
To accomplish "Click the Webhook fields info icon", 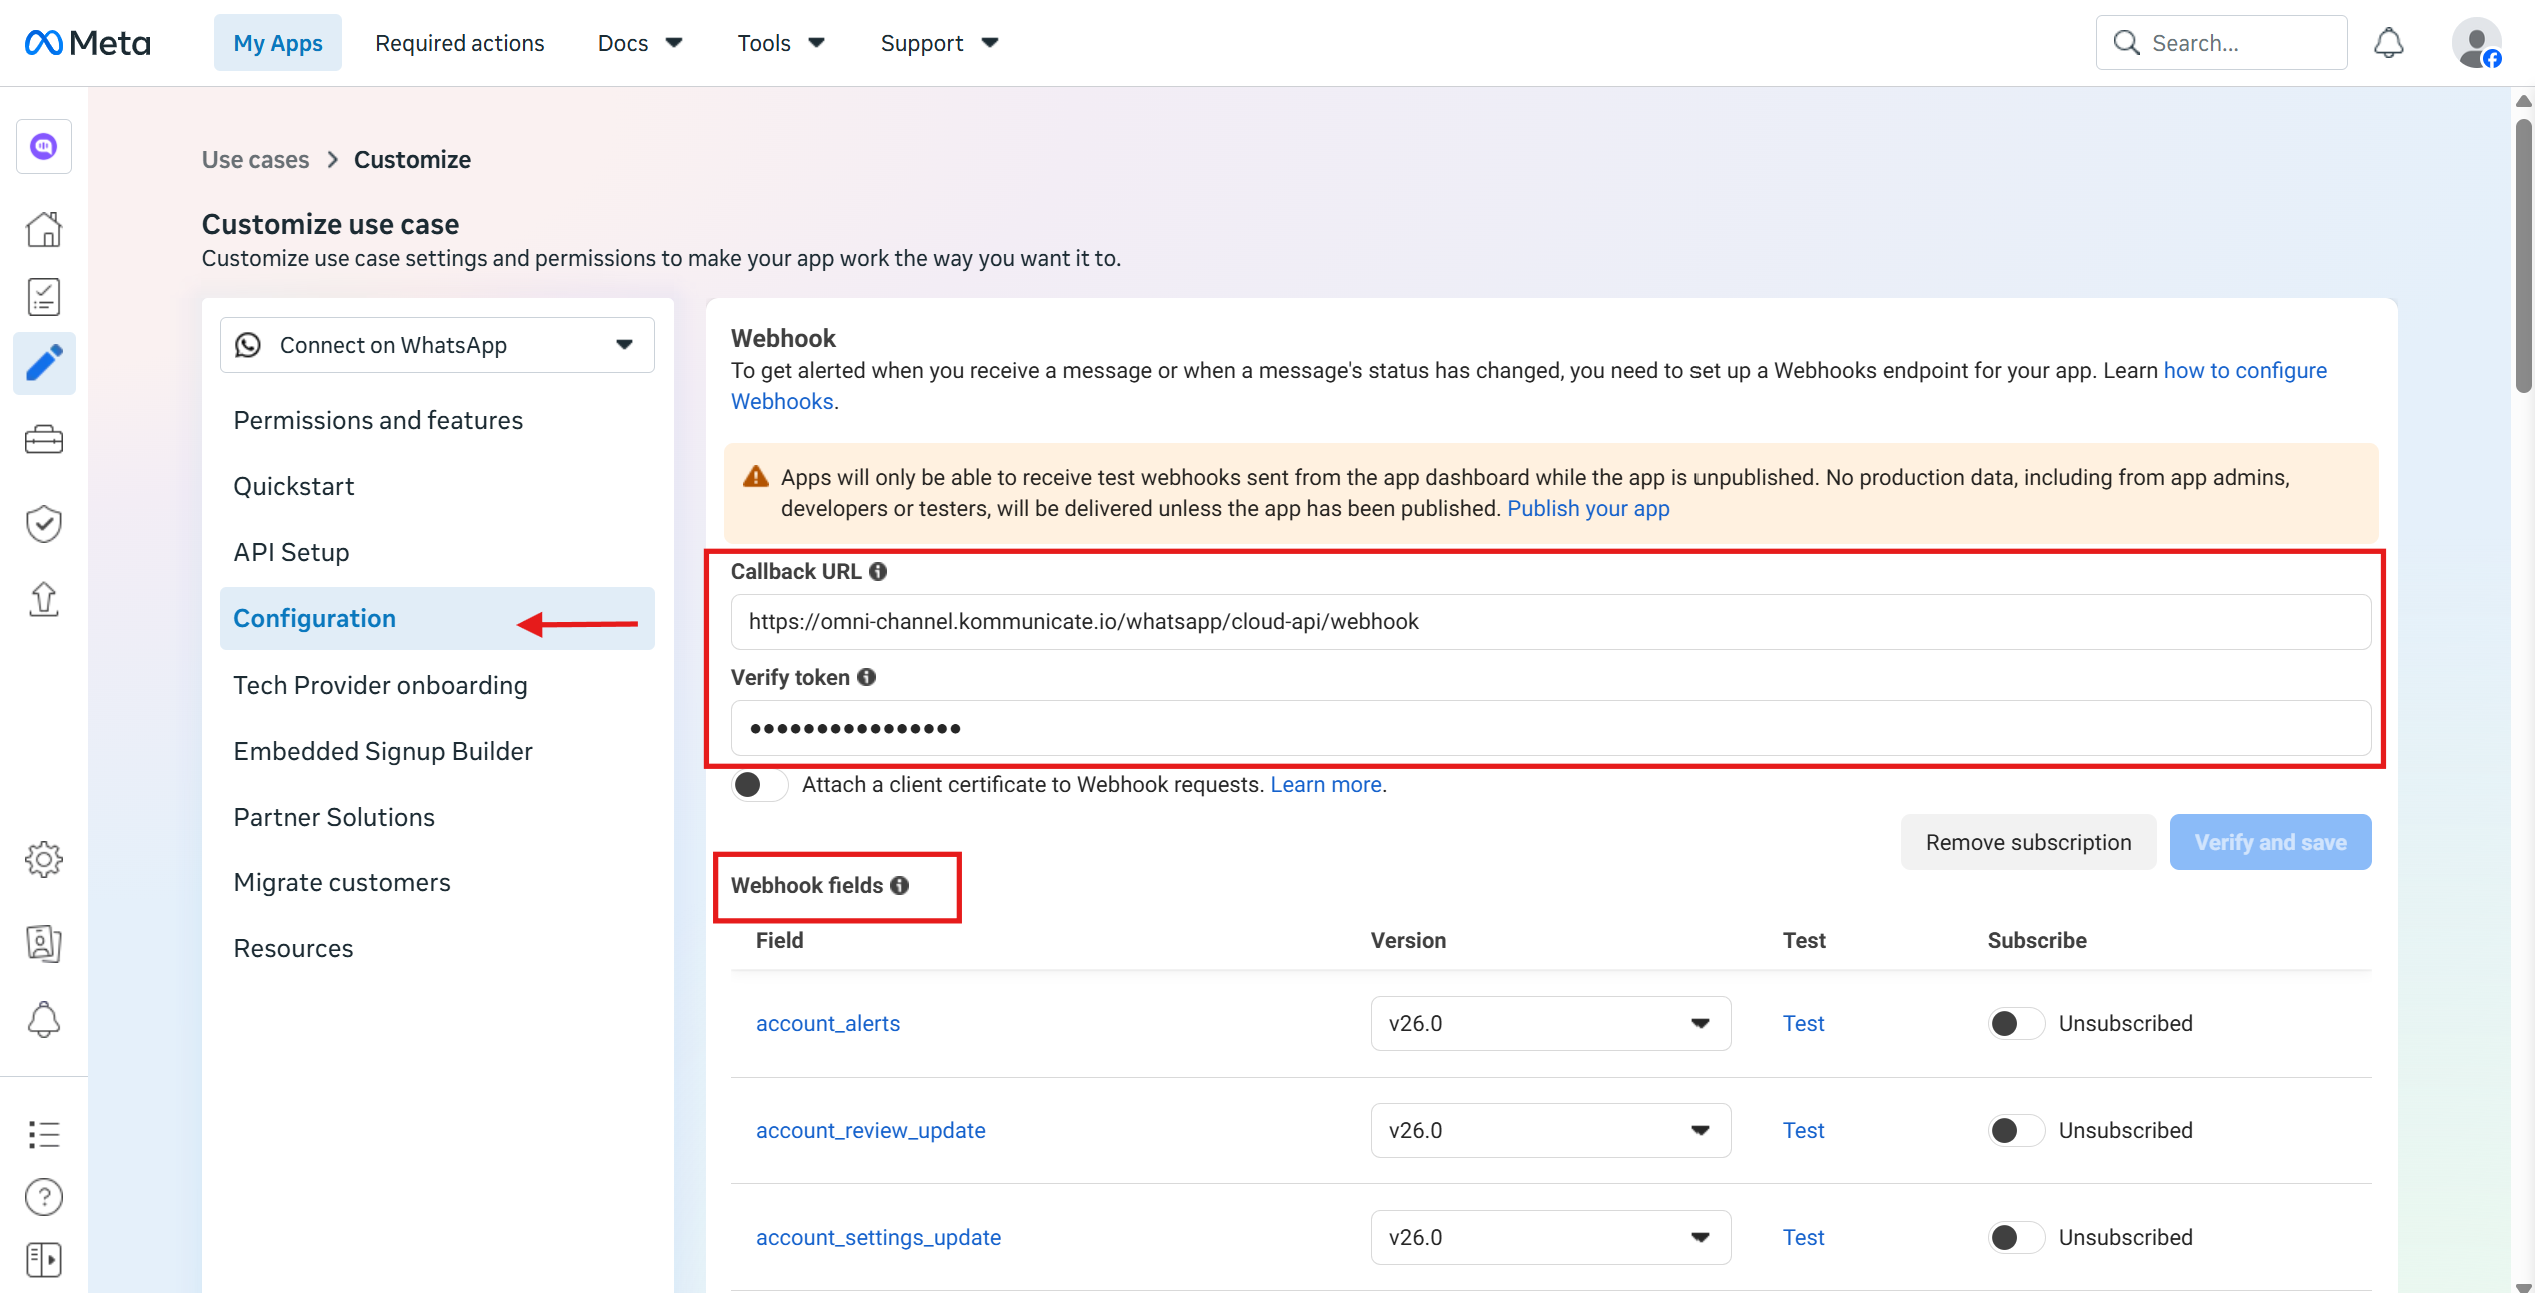I will [x=900, y=885].
